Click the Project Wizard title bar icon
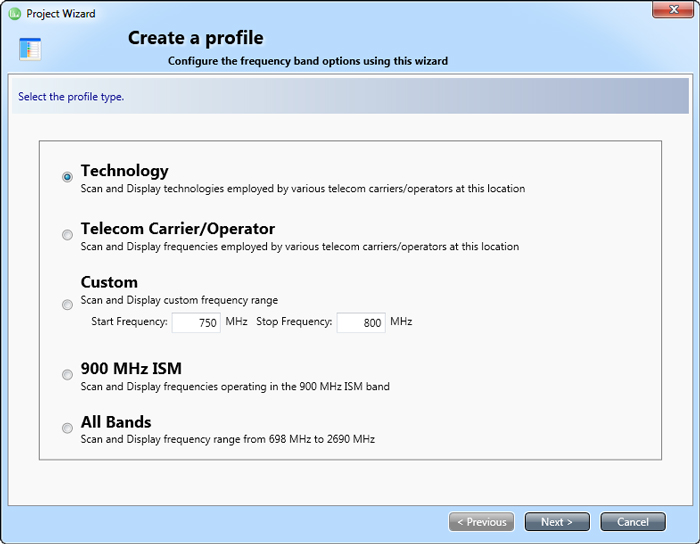The width and height of the screenshot is (700, 544). [x=14, y=14]
